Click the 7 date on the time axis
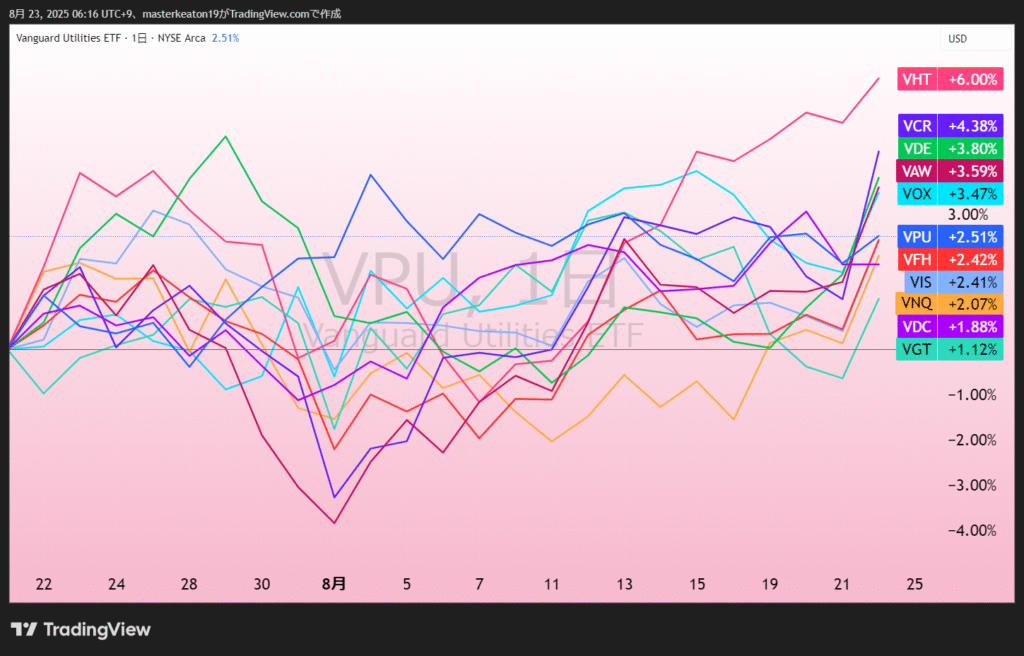 point(479,583)
